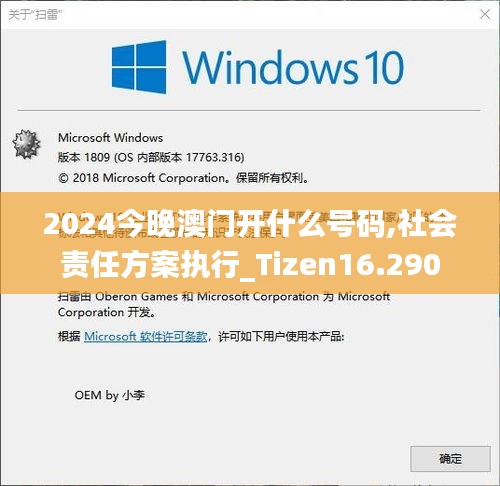Click the separator line below the logo
Viewport: 500px width, 486px height.
click(249, 110)
